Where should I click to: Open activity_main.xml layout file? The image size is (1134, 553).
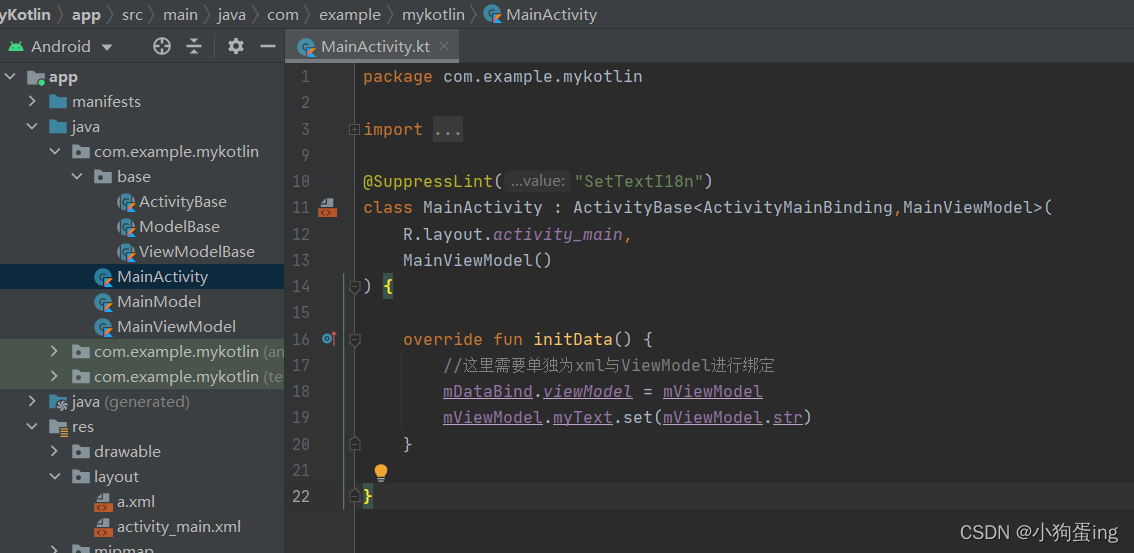click(178, 527)
